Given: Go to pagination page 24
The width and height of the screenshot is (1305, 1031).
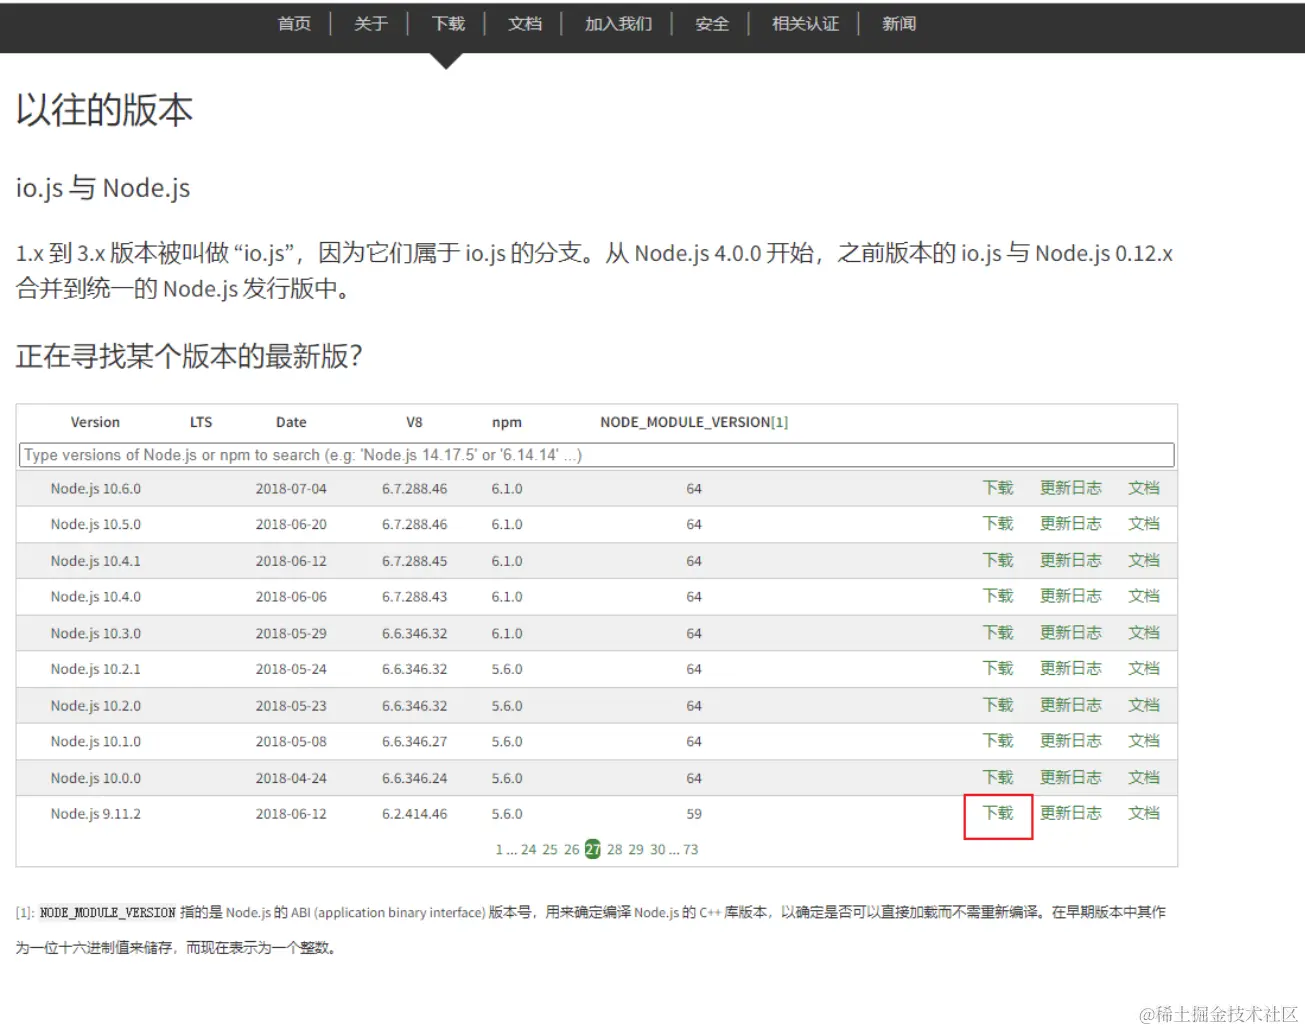Looking at the screenshot, I should click(x=529, y=850).
